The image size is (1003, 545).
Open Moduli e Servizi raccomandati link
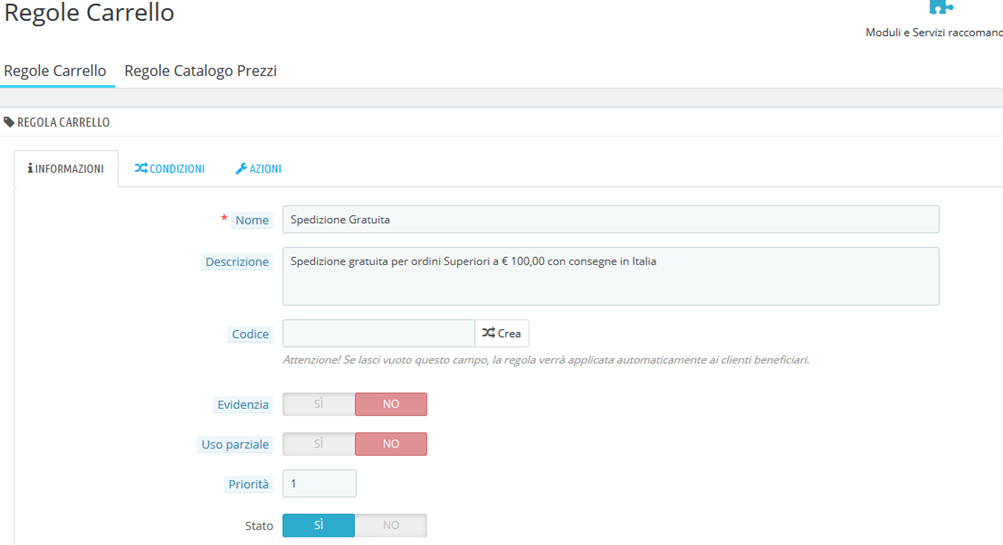click(x=934, y=32)
